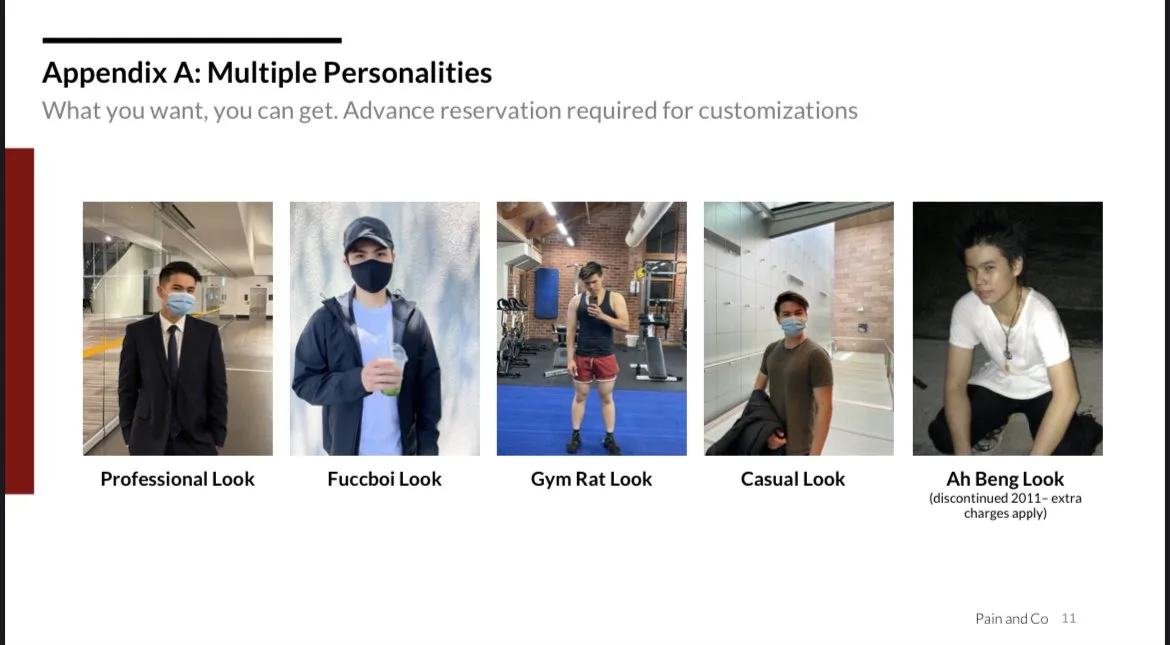Click the Casual Look photo
This screenshot has height=645, width=1170.
tap(798, 328)
